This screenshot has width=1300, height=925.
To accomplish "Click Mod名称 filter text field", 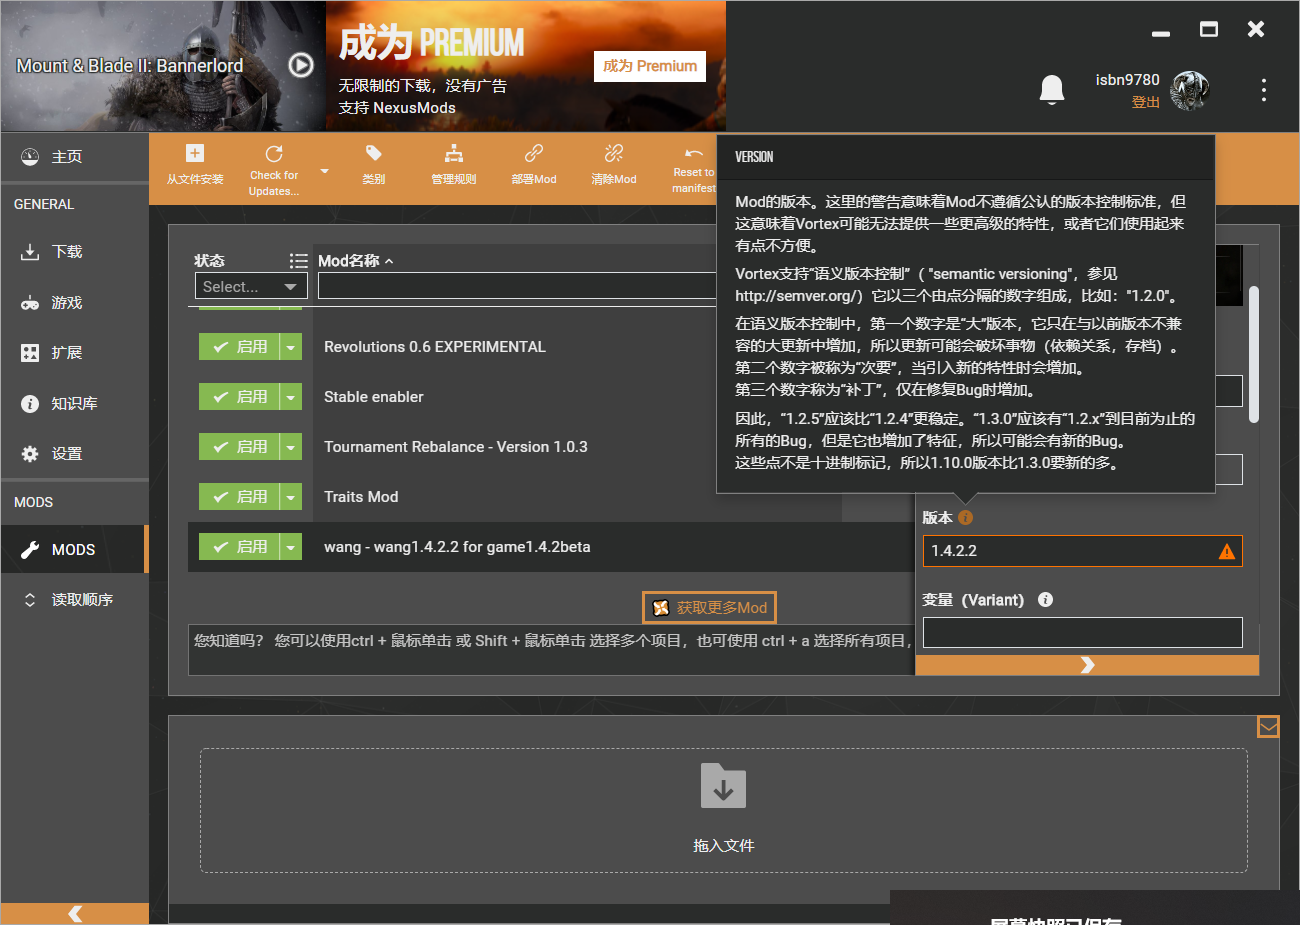I will (x=517, y=286).
